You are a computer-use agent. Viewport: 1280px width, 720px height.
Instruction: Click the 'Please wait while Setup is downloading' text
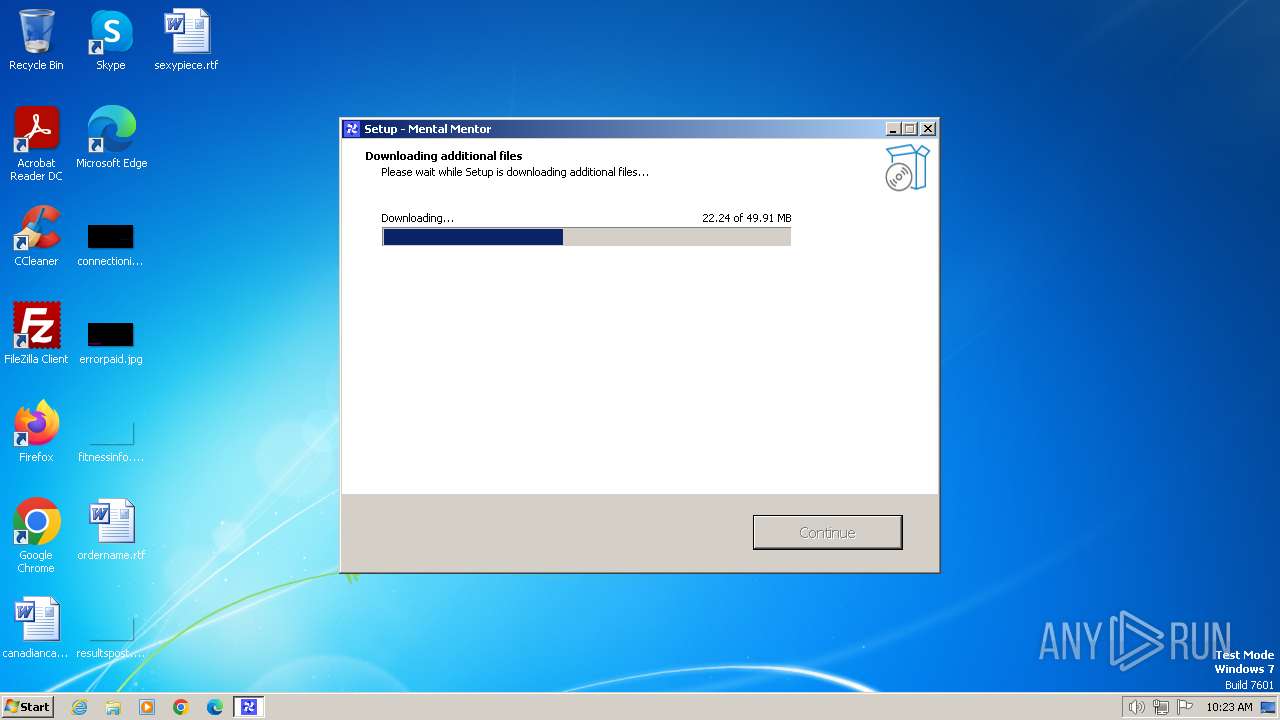click(x=515, y=172)
